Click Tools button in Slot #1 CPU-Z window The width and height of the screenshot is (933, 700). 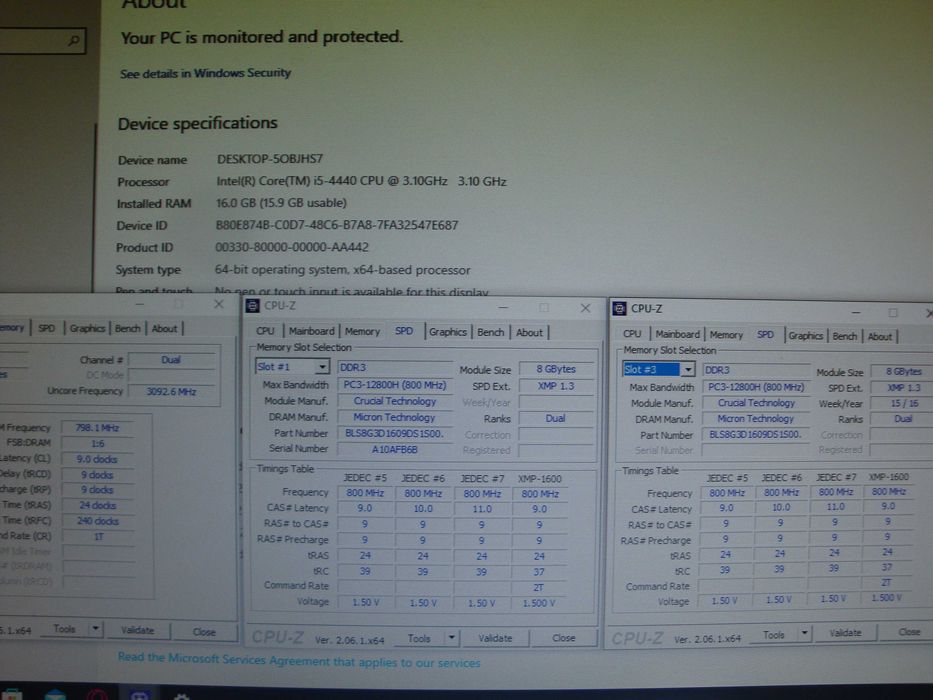[419, 638]
